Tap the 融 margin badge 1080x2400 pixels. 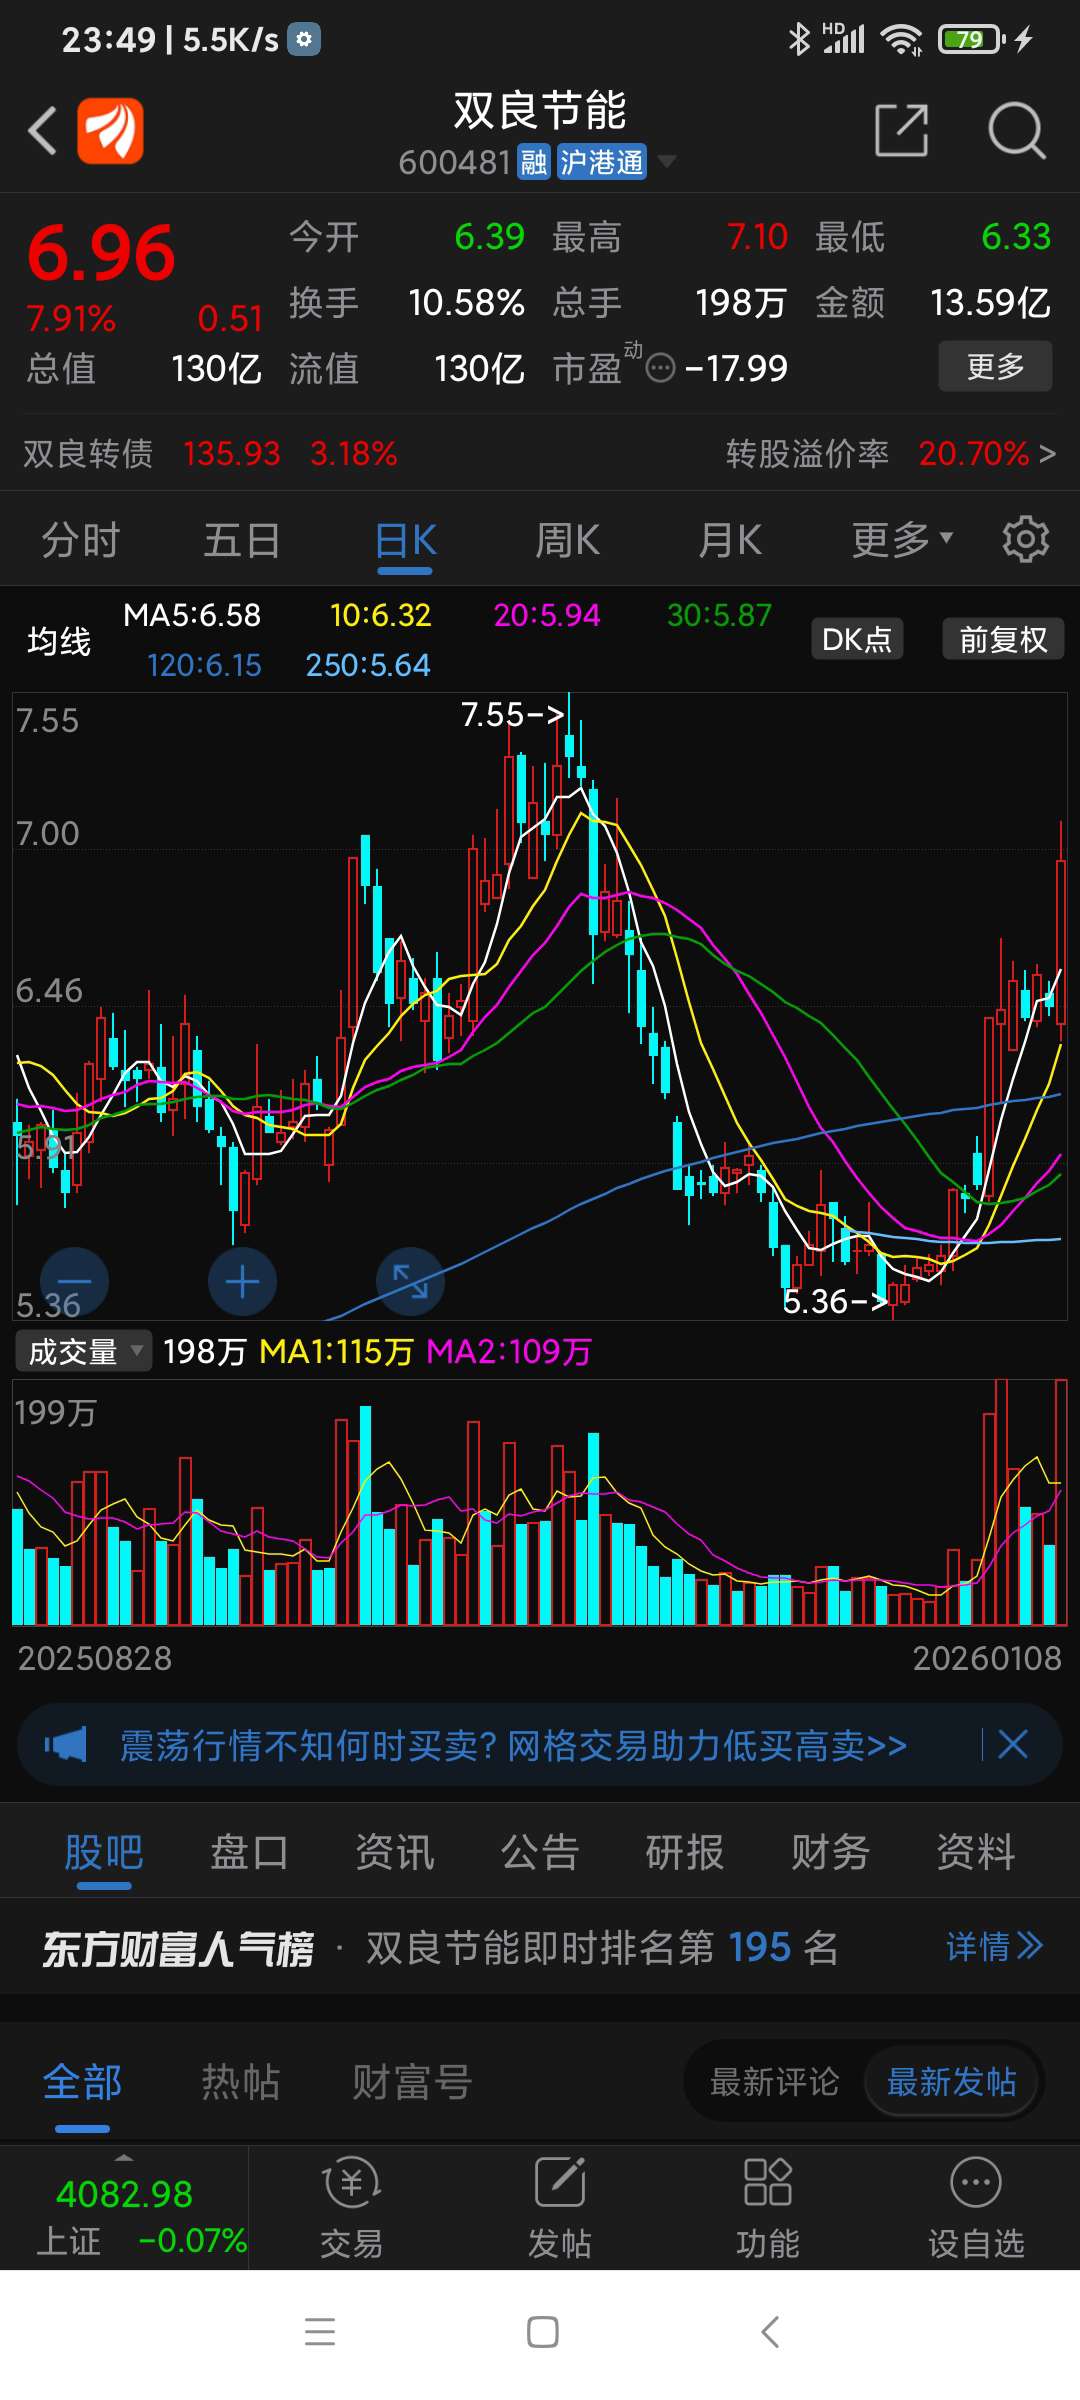[534, 162]
